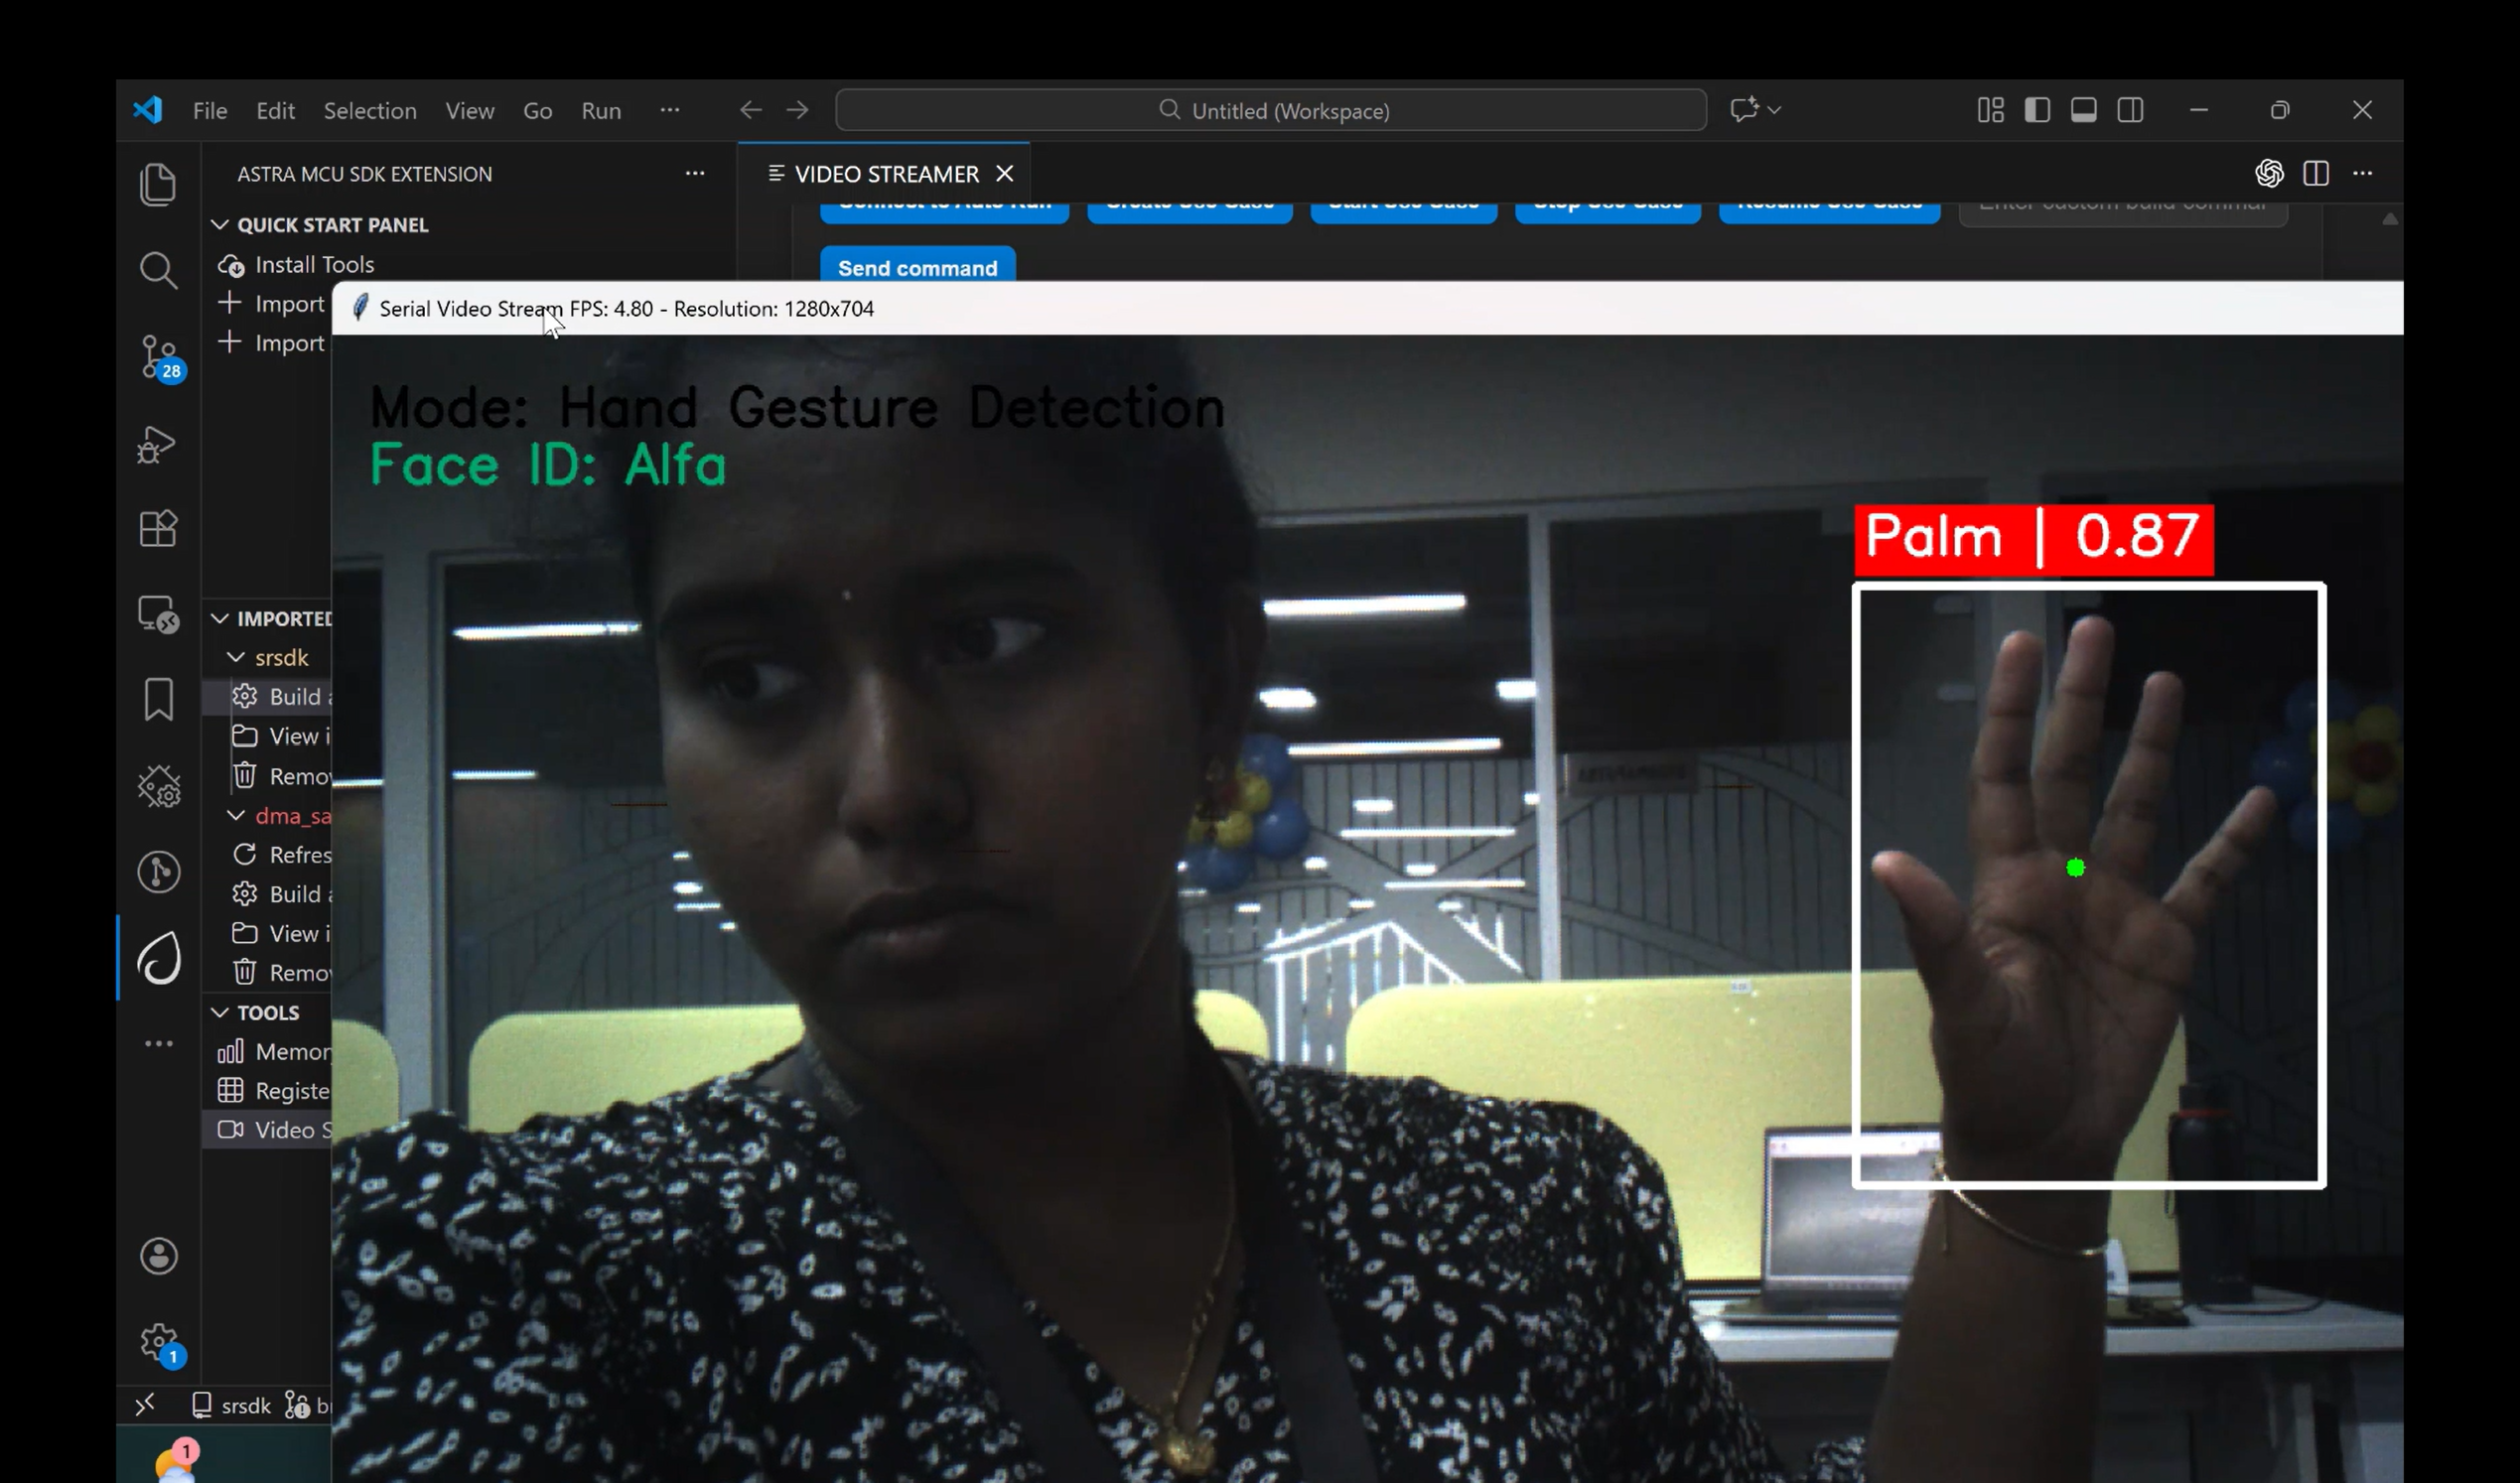Collapse the srsdk tree node
Viewport: 2520px width, 1483px height.
236,657
